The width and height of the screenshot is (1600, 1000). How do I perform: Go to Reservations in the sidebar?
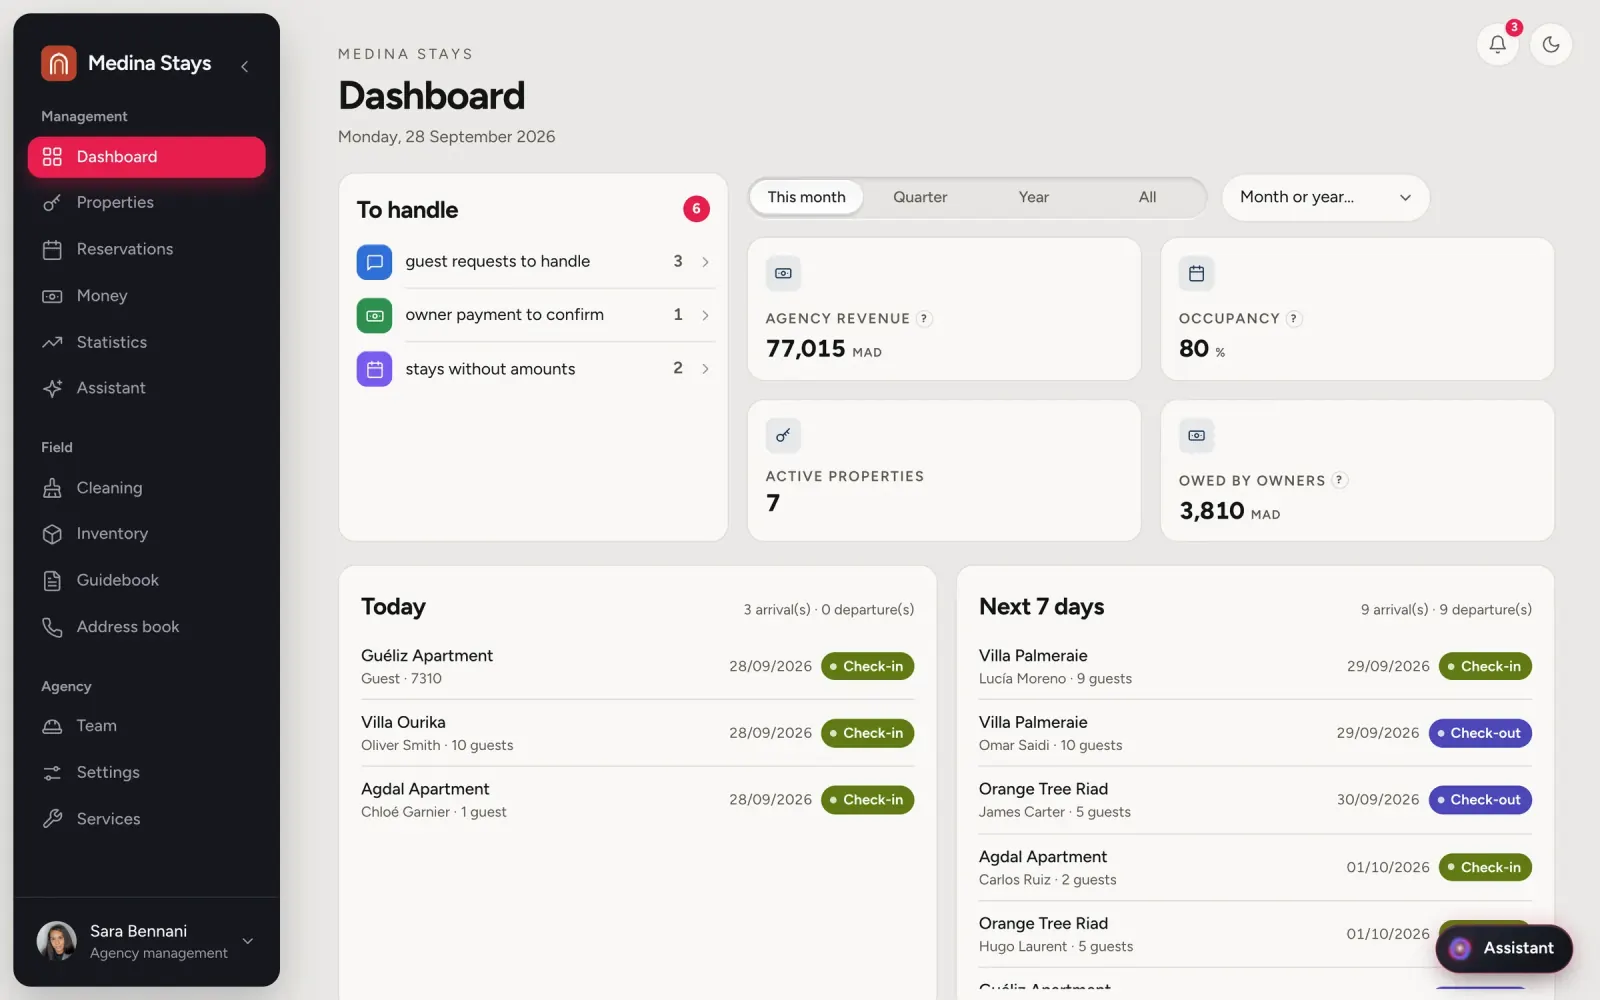(x=147, y=249)
